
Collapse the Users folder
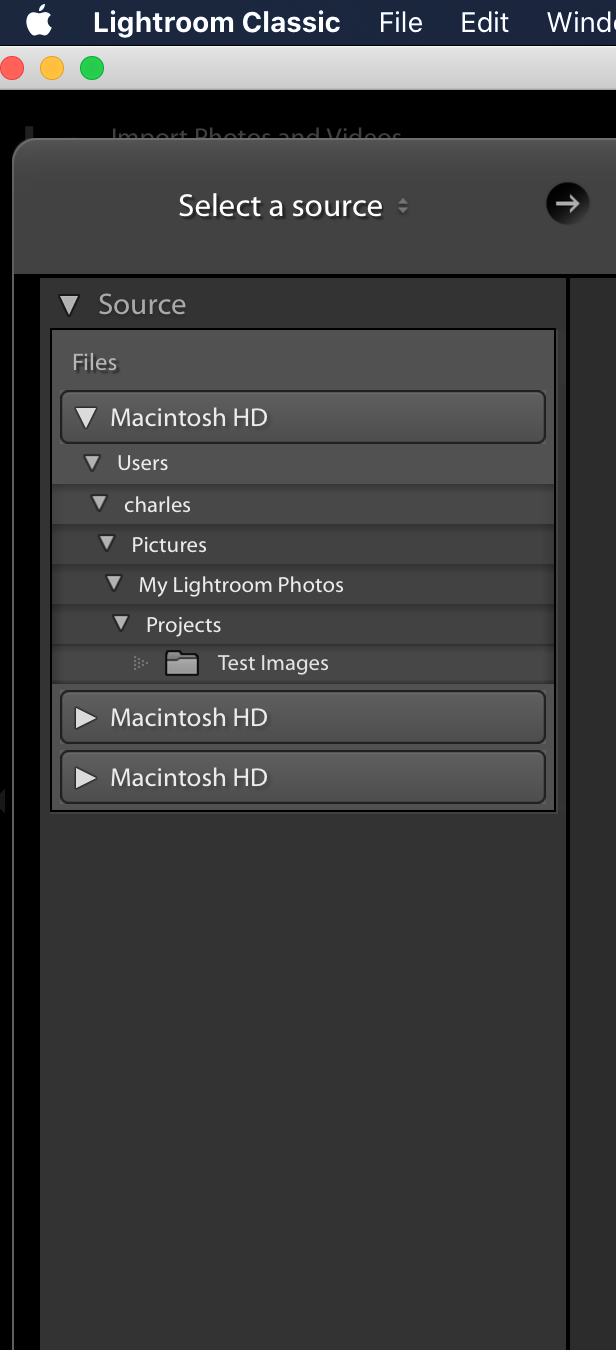point(92,462)
